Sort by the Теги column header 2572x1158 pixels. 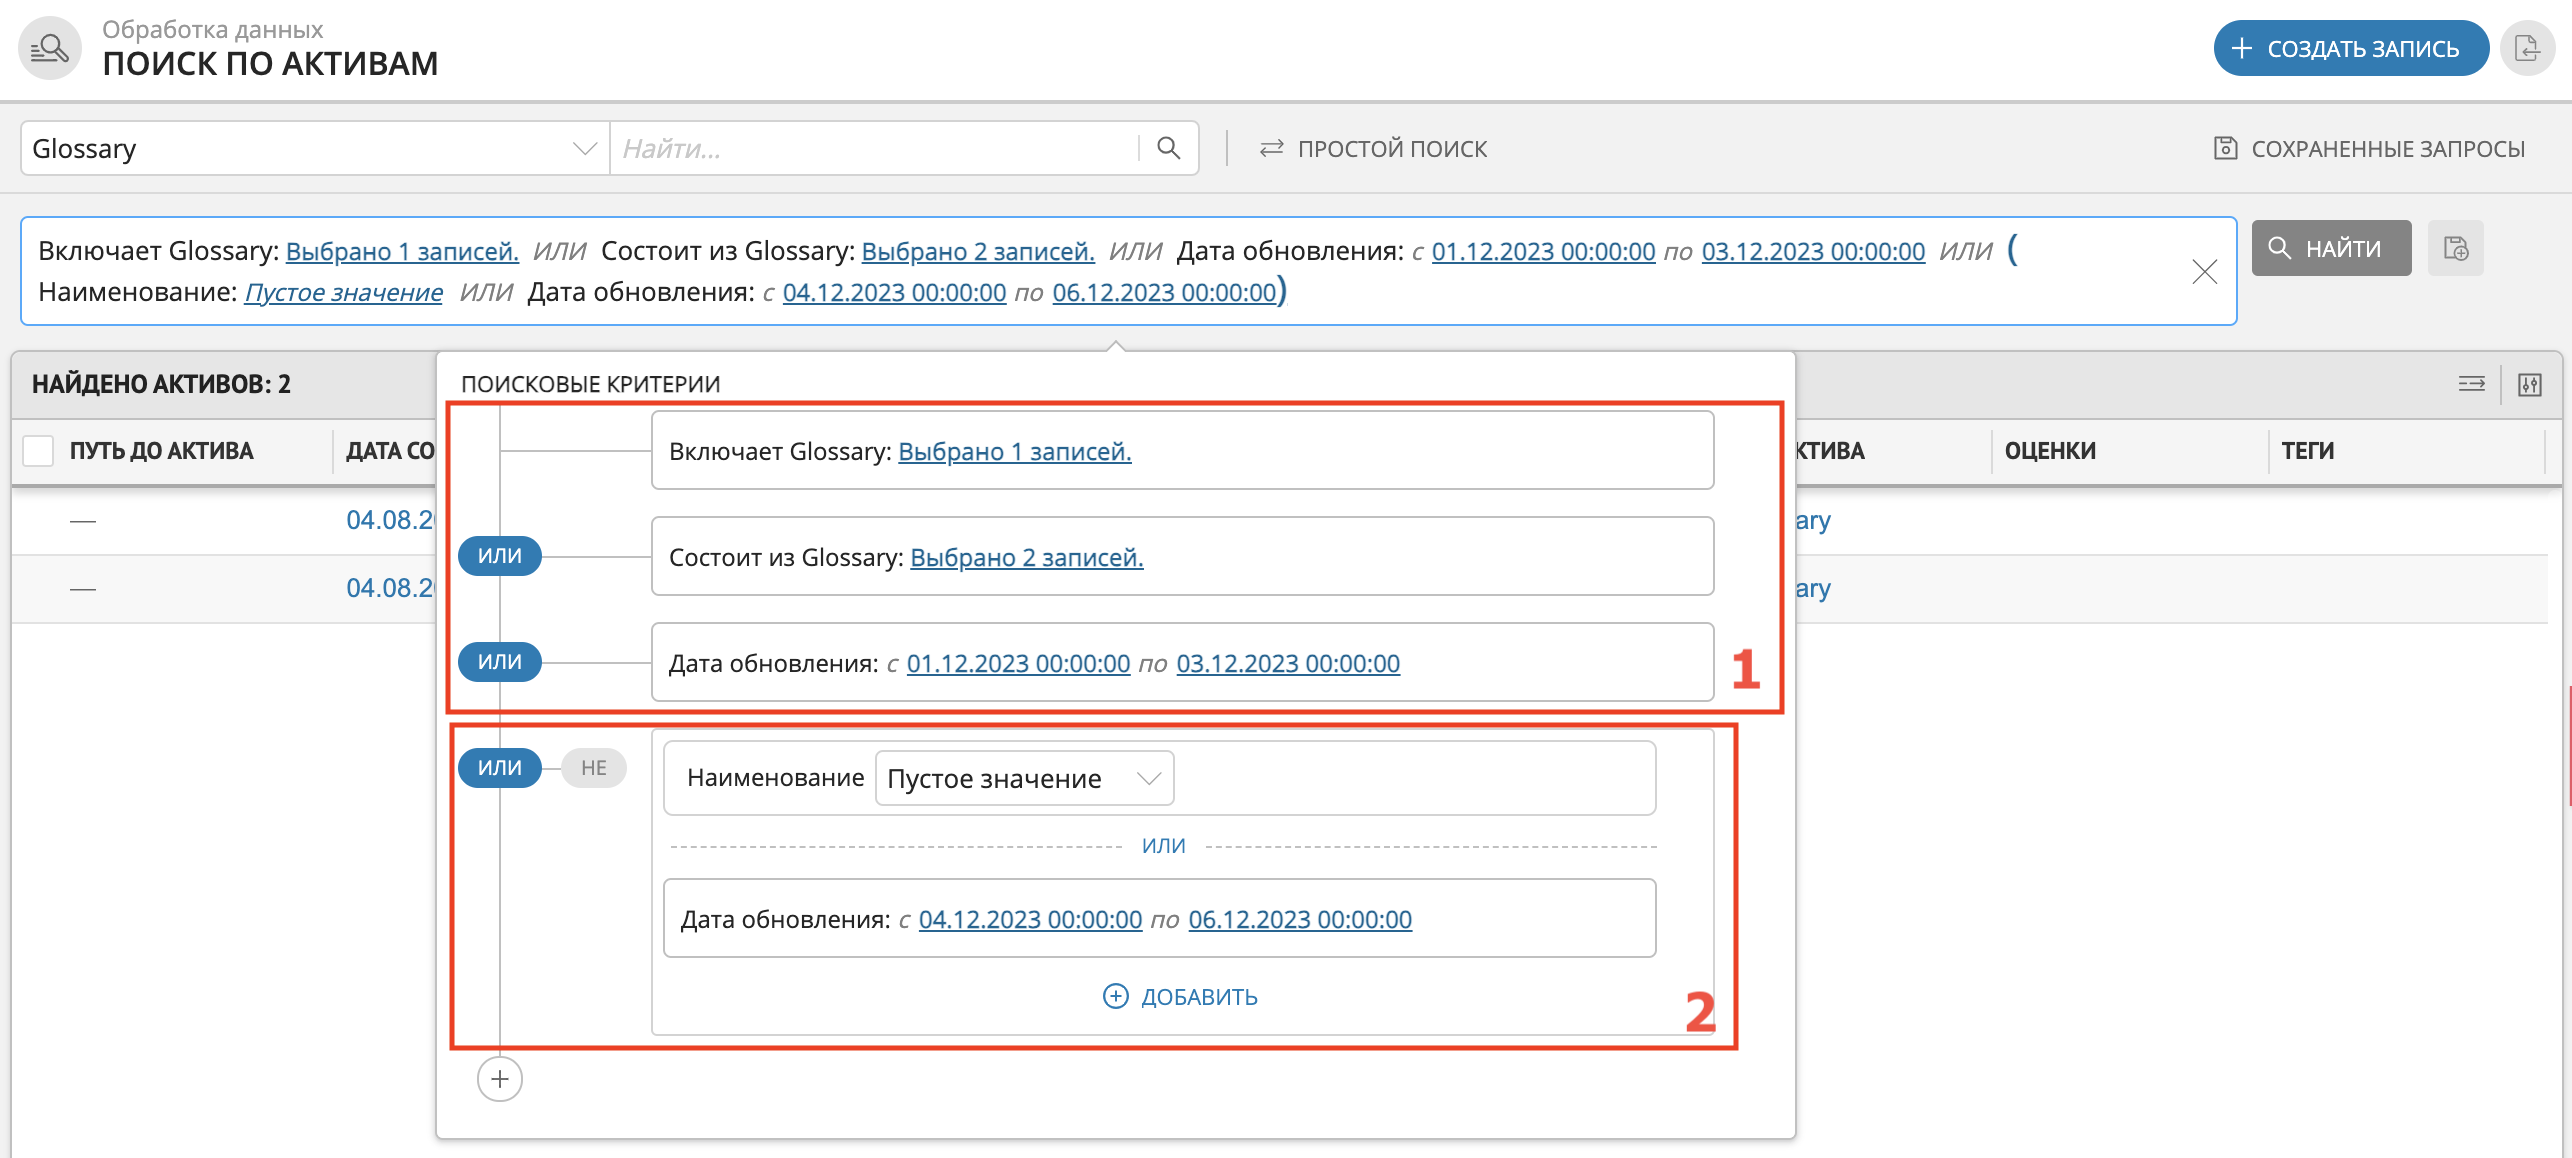[x=2307, y=451]
